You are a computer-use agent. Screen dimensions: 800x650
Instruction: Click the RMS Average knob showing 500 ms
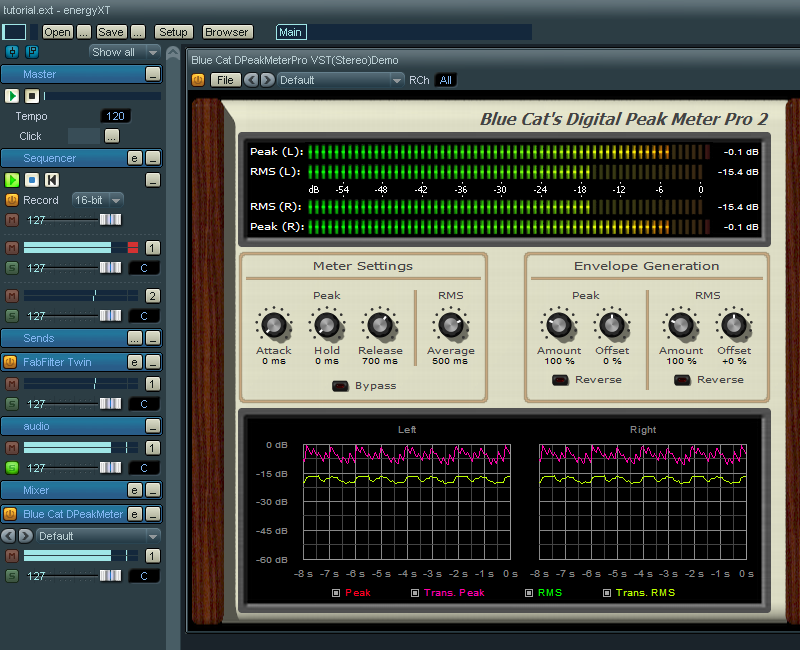(x=451, y=325)
